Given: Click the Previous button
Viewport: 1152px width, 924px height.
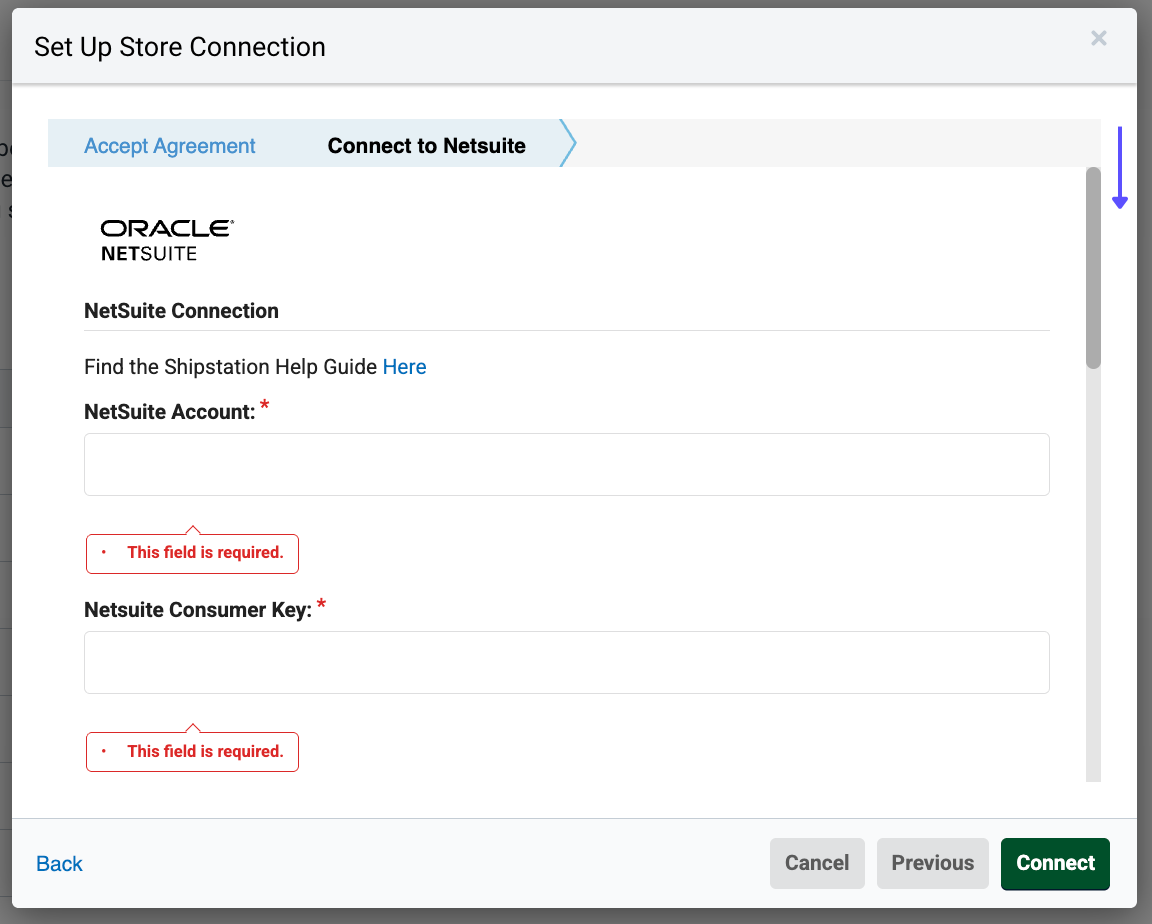Looking at the screenshot, I should 932,863.
